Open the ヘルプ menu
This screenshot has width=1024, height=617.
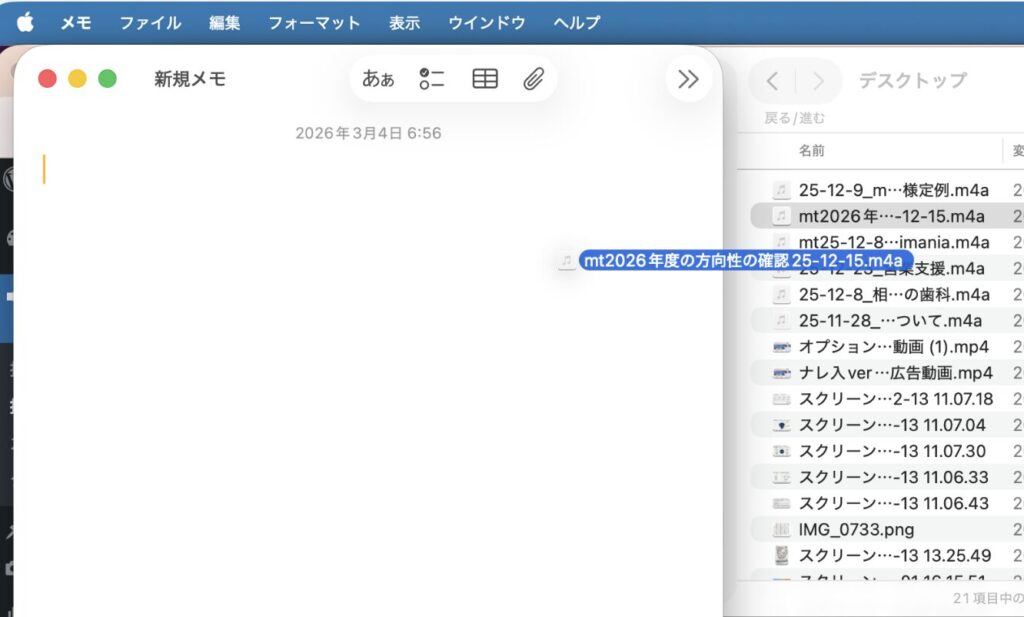point(577,22)
